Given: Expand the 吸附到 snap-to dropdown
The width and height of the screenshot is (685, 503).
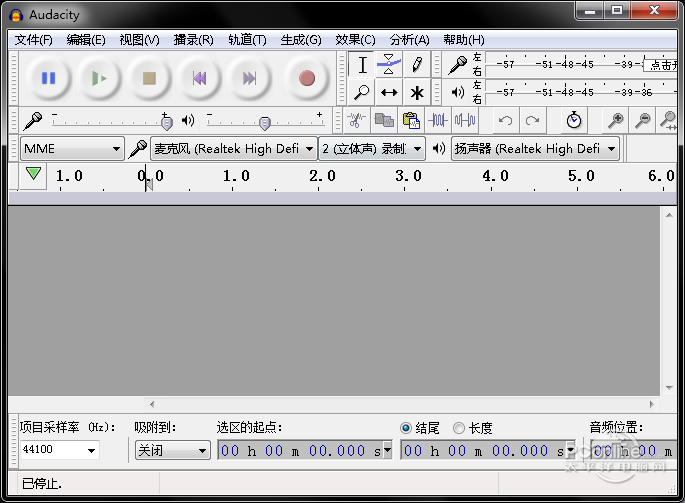Looking at the screenshot, I should point(173,451).
